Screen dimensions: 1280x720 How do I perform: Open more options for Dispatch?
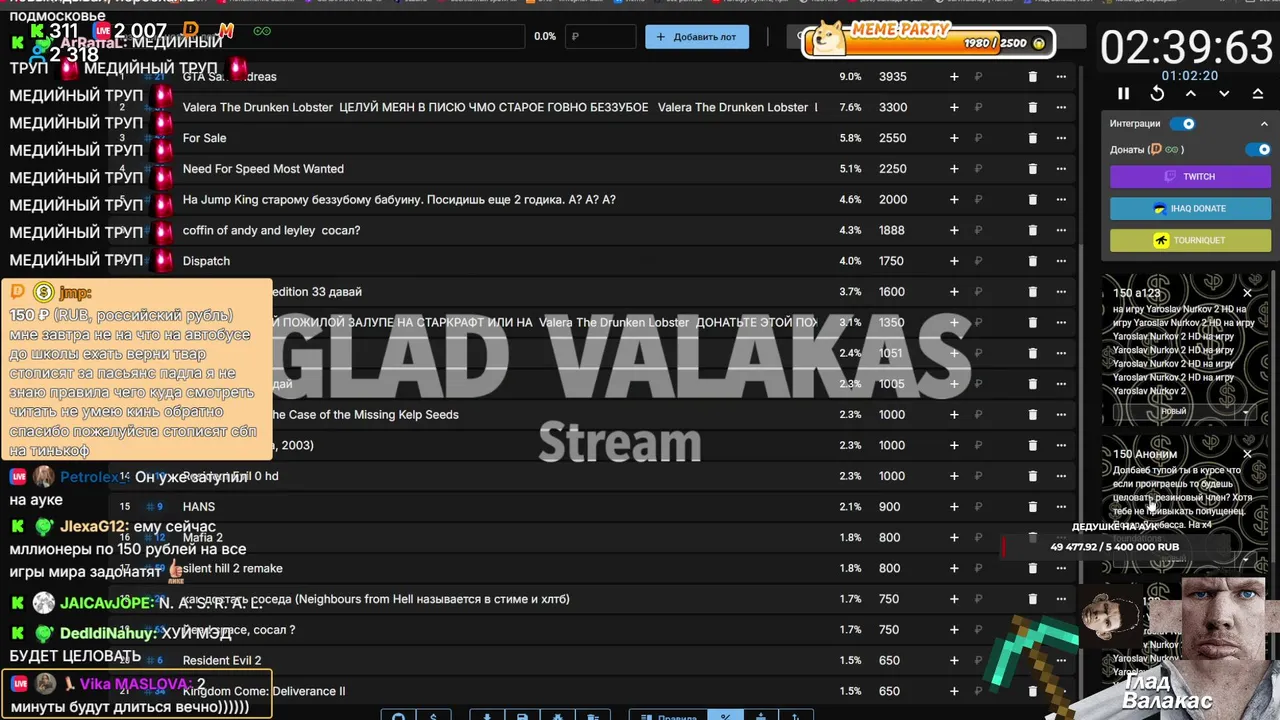click(1061, 261)
